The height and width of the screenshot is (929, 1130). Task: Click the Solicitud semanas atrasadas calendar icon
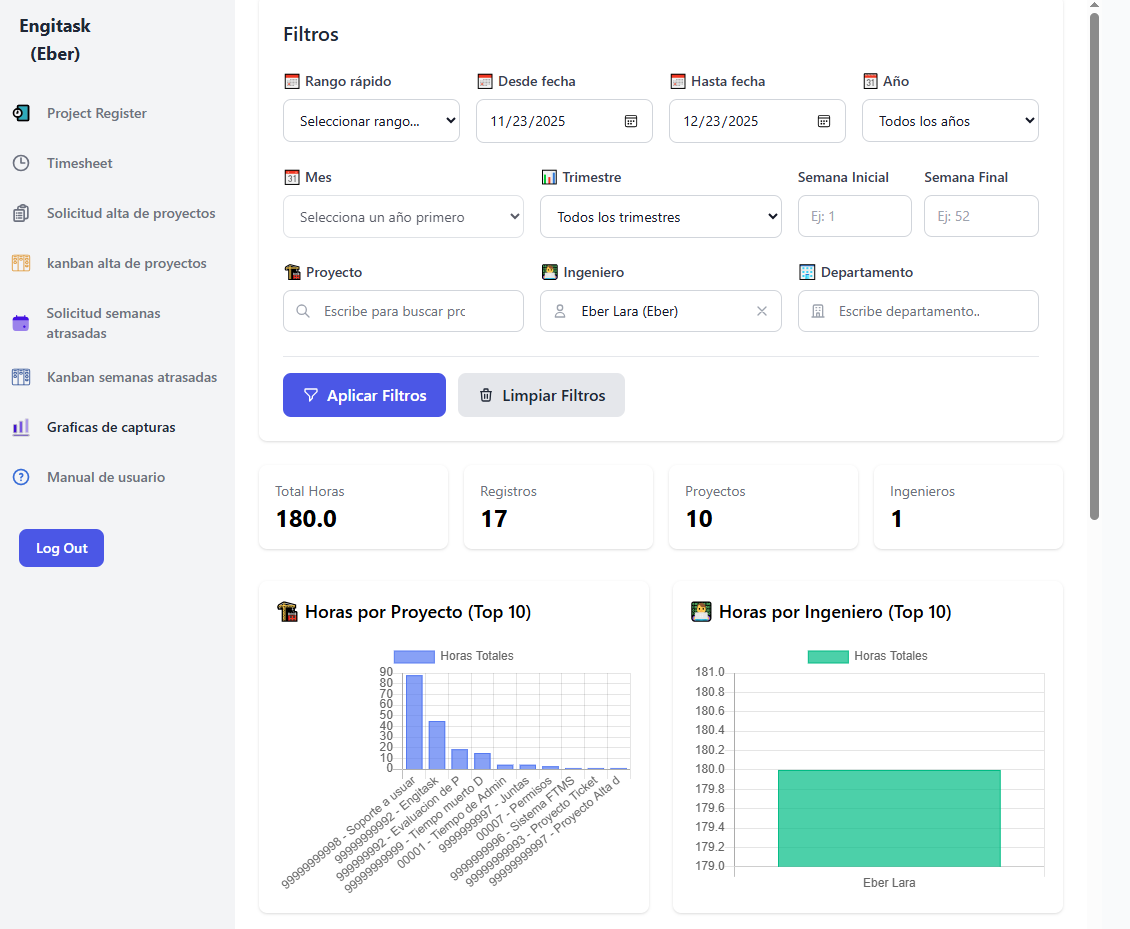tap(21, 323)
